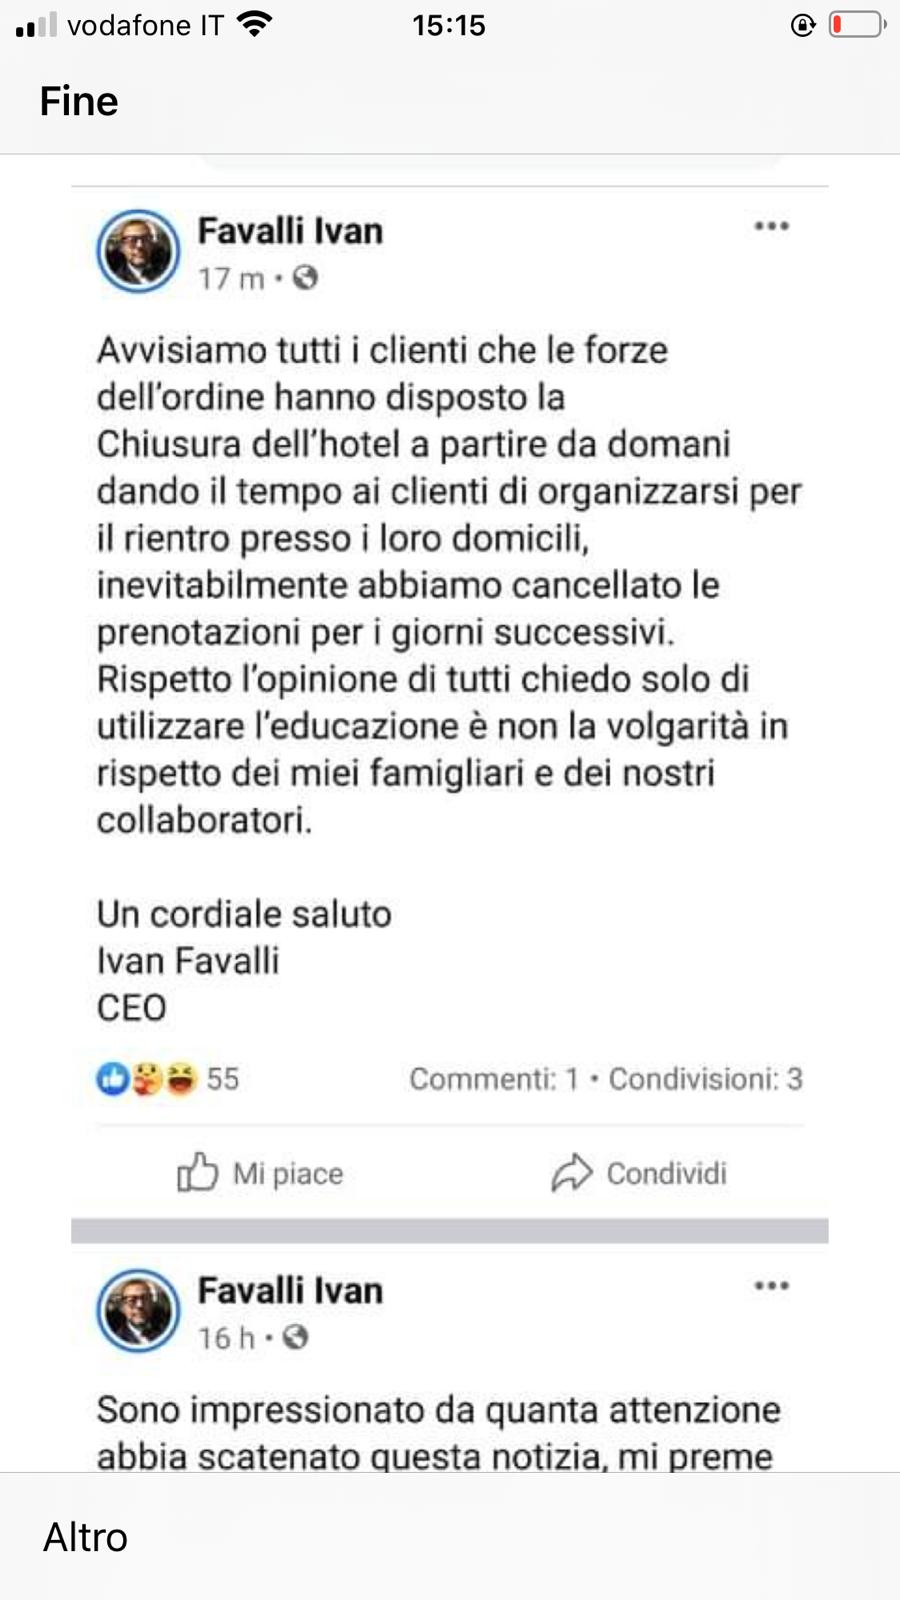Tap the 55 reactions count
Image resolution: width=900 pixels, height=1600 pixels.
click(223, 1079)
